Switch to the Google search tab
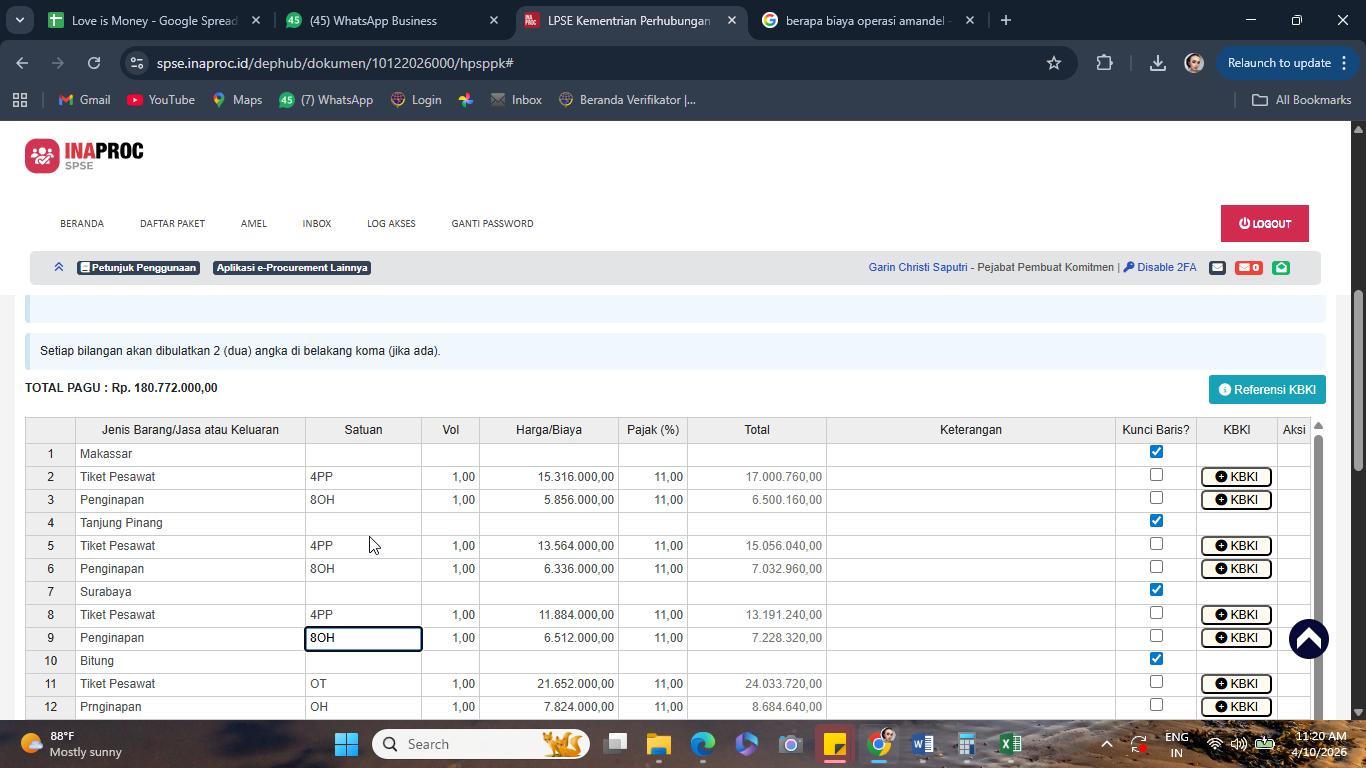 tap(869, 20)
